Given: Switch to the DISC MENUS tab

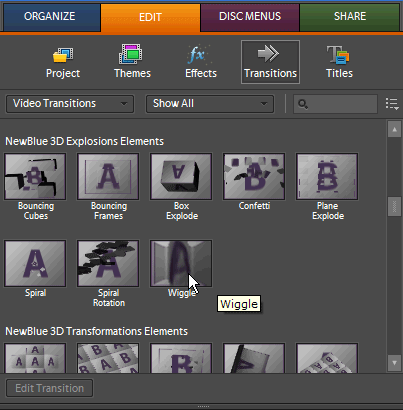Looking at the screenshot, I should (x=250, y=17).
